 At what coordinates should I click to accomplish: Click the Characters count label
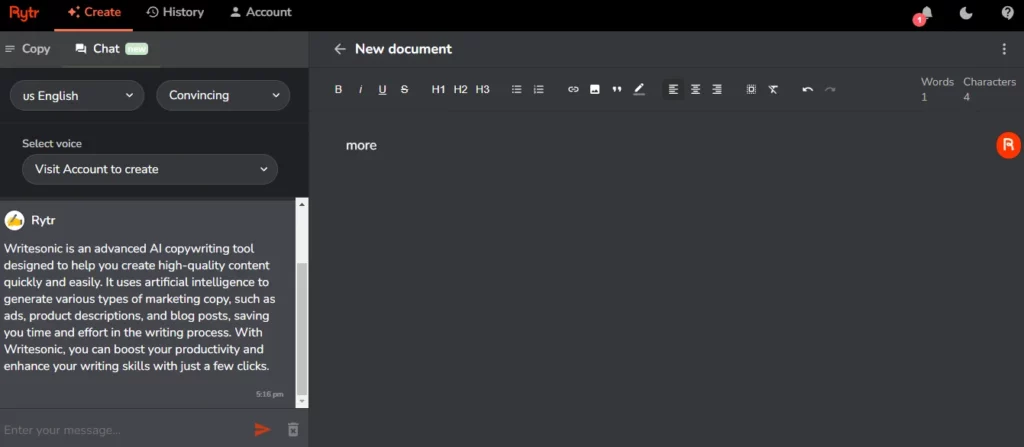click(x=989, y=82)
